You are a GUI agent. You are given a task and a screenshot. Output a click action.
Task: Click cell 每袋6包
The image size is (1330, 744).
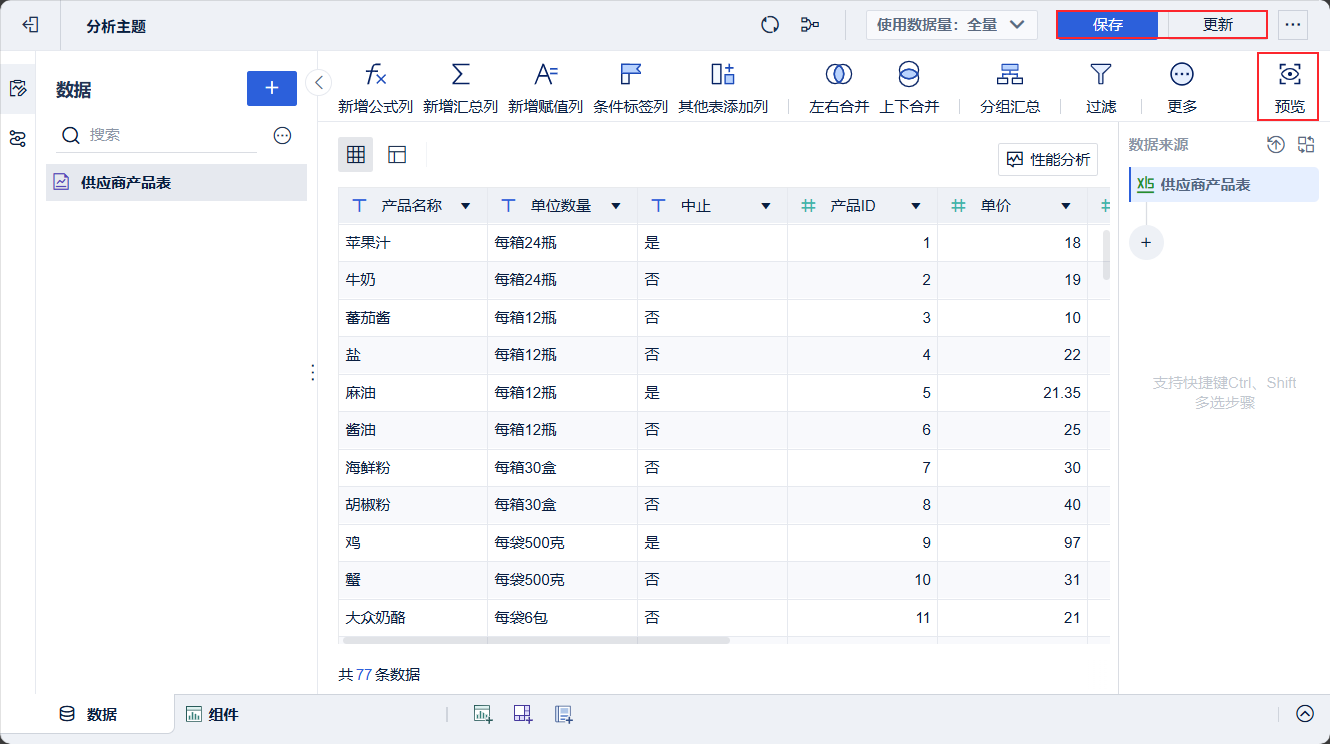click(x=562, y=618)
